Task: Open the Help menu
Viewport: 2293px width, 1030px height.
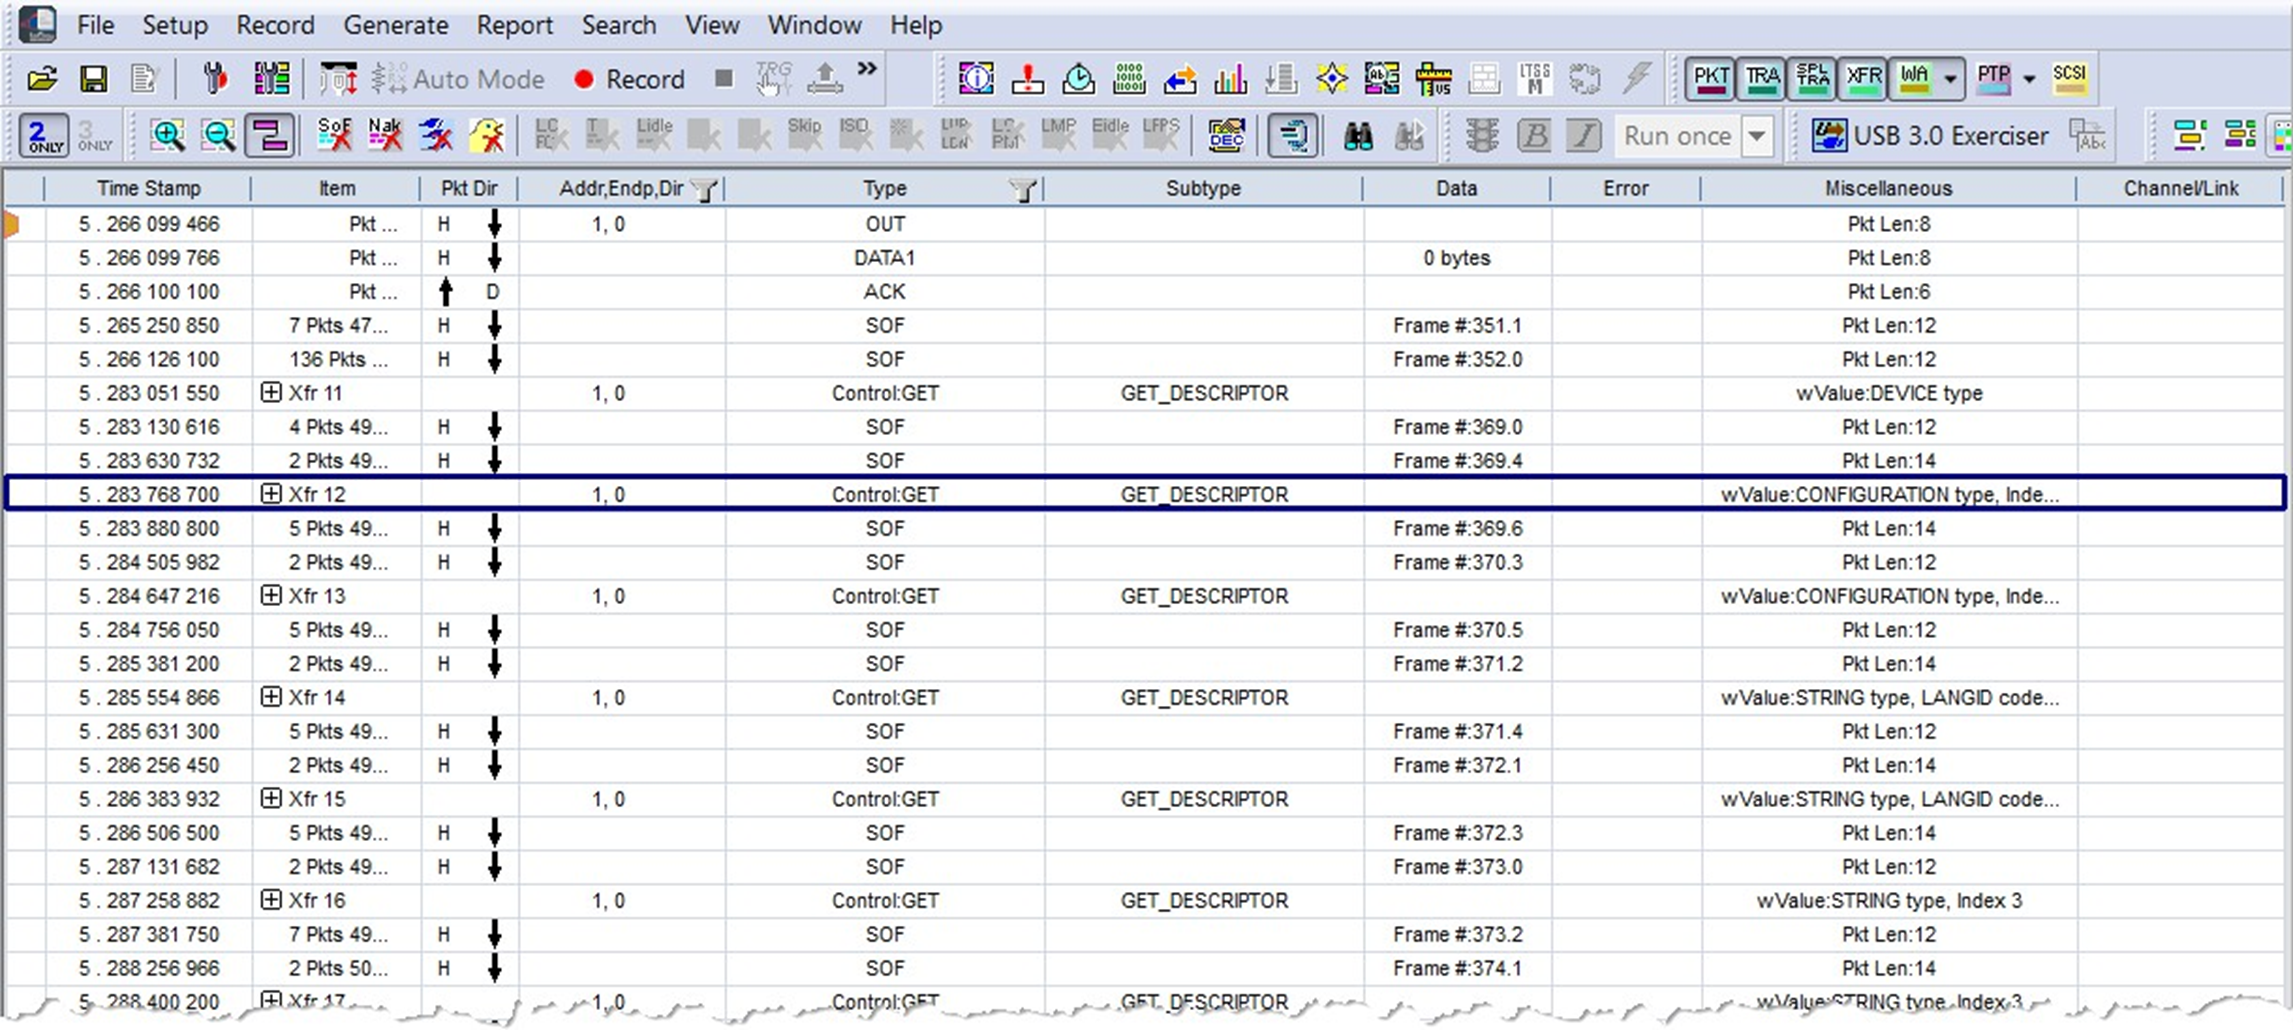Action: tap(916, 25)
